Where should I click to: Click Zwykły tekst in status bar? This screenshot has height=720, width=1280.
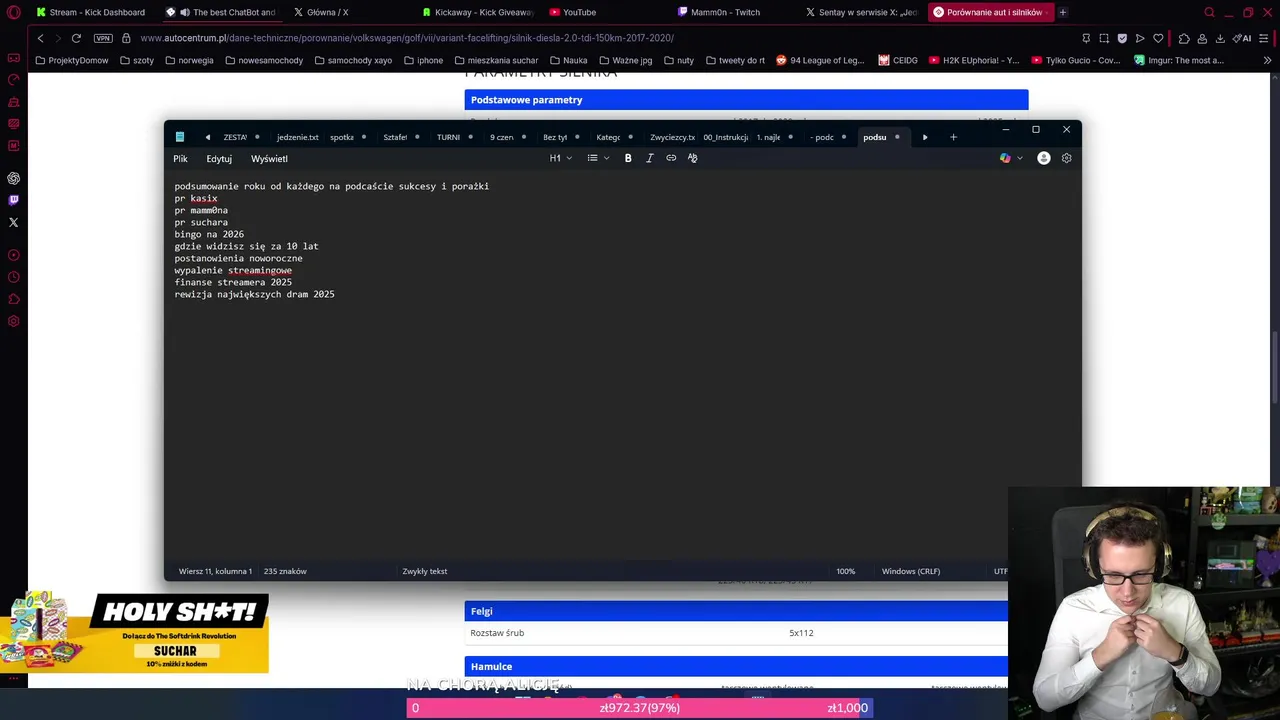pos(424,571)
